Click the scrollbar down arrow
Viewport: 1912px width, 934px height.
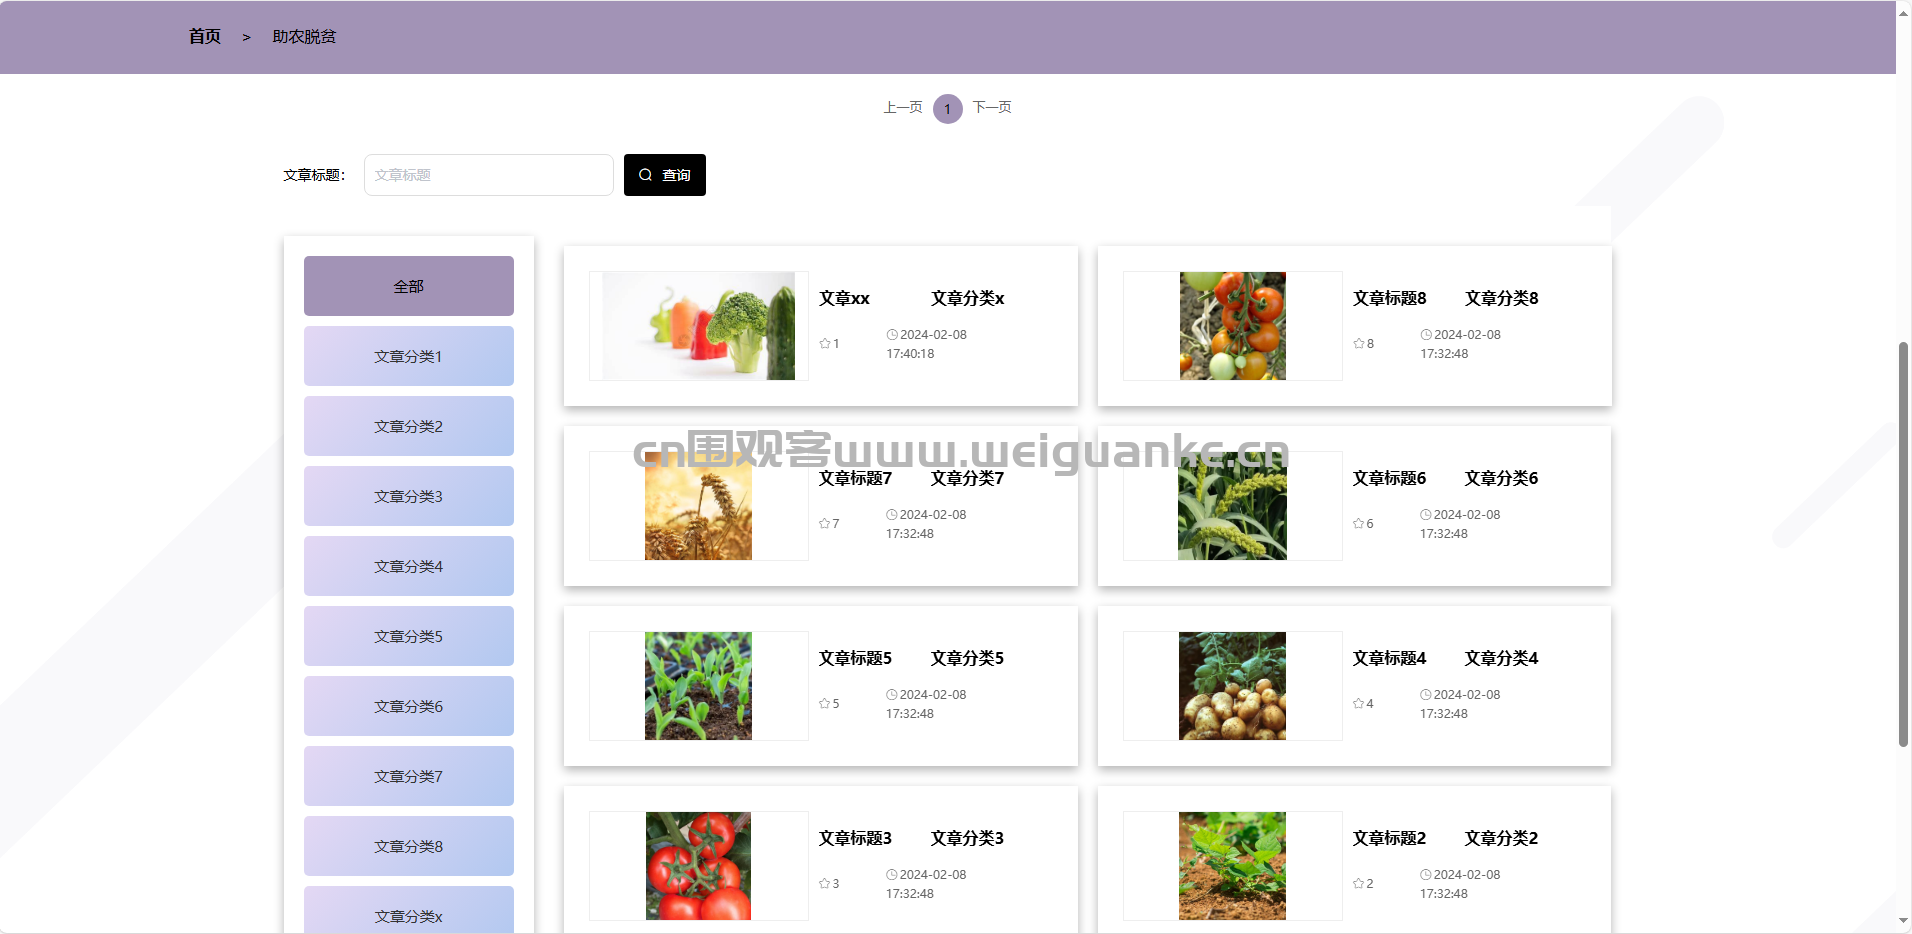tap(1903, 922)
